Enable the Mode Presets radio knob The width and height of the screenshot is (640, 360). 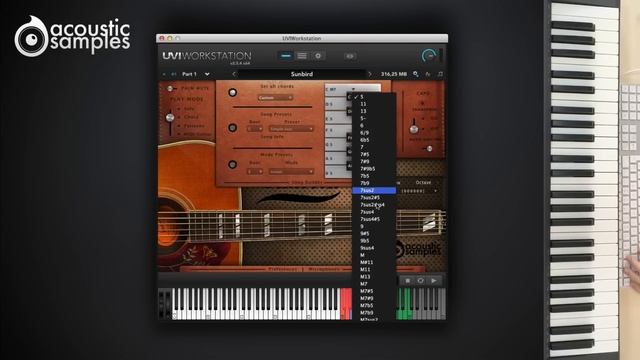coord(232,164)
